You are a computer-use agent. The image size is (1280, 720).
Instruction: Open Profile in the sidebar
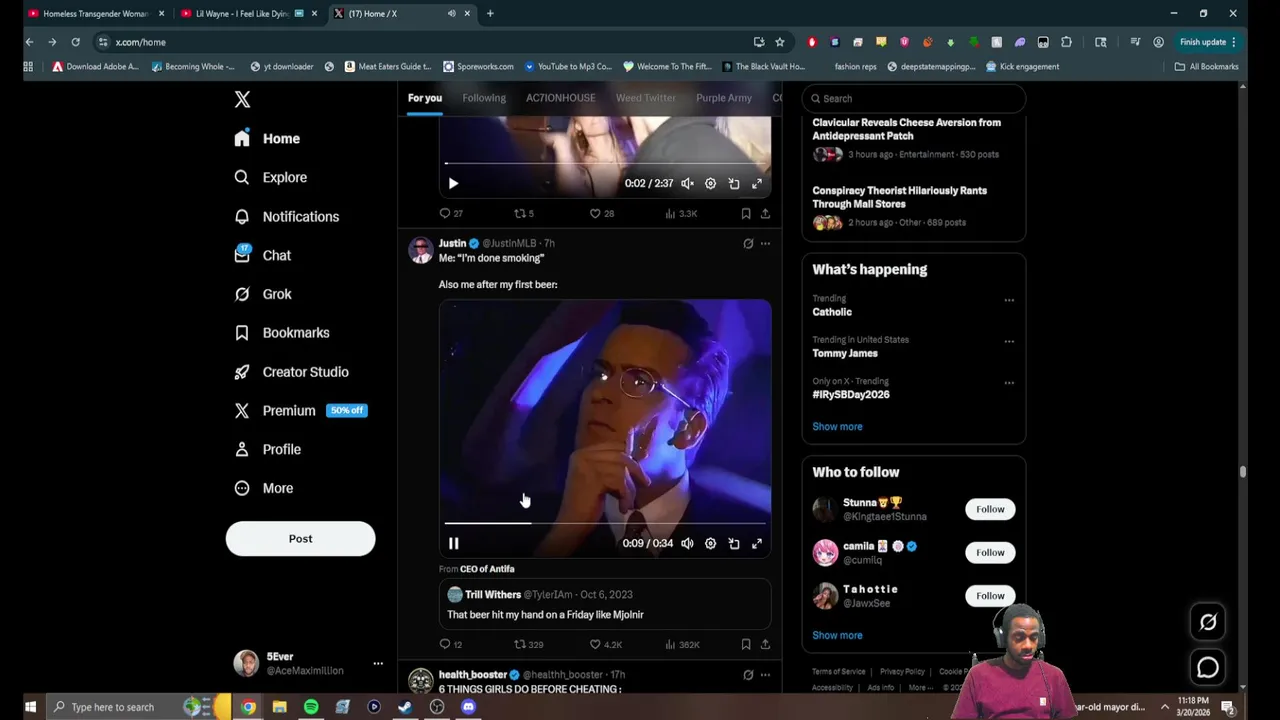[x=267, y=449]
